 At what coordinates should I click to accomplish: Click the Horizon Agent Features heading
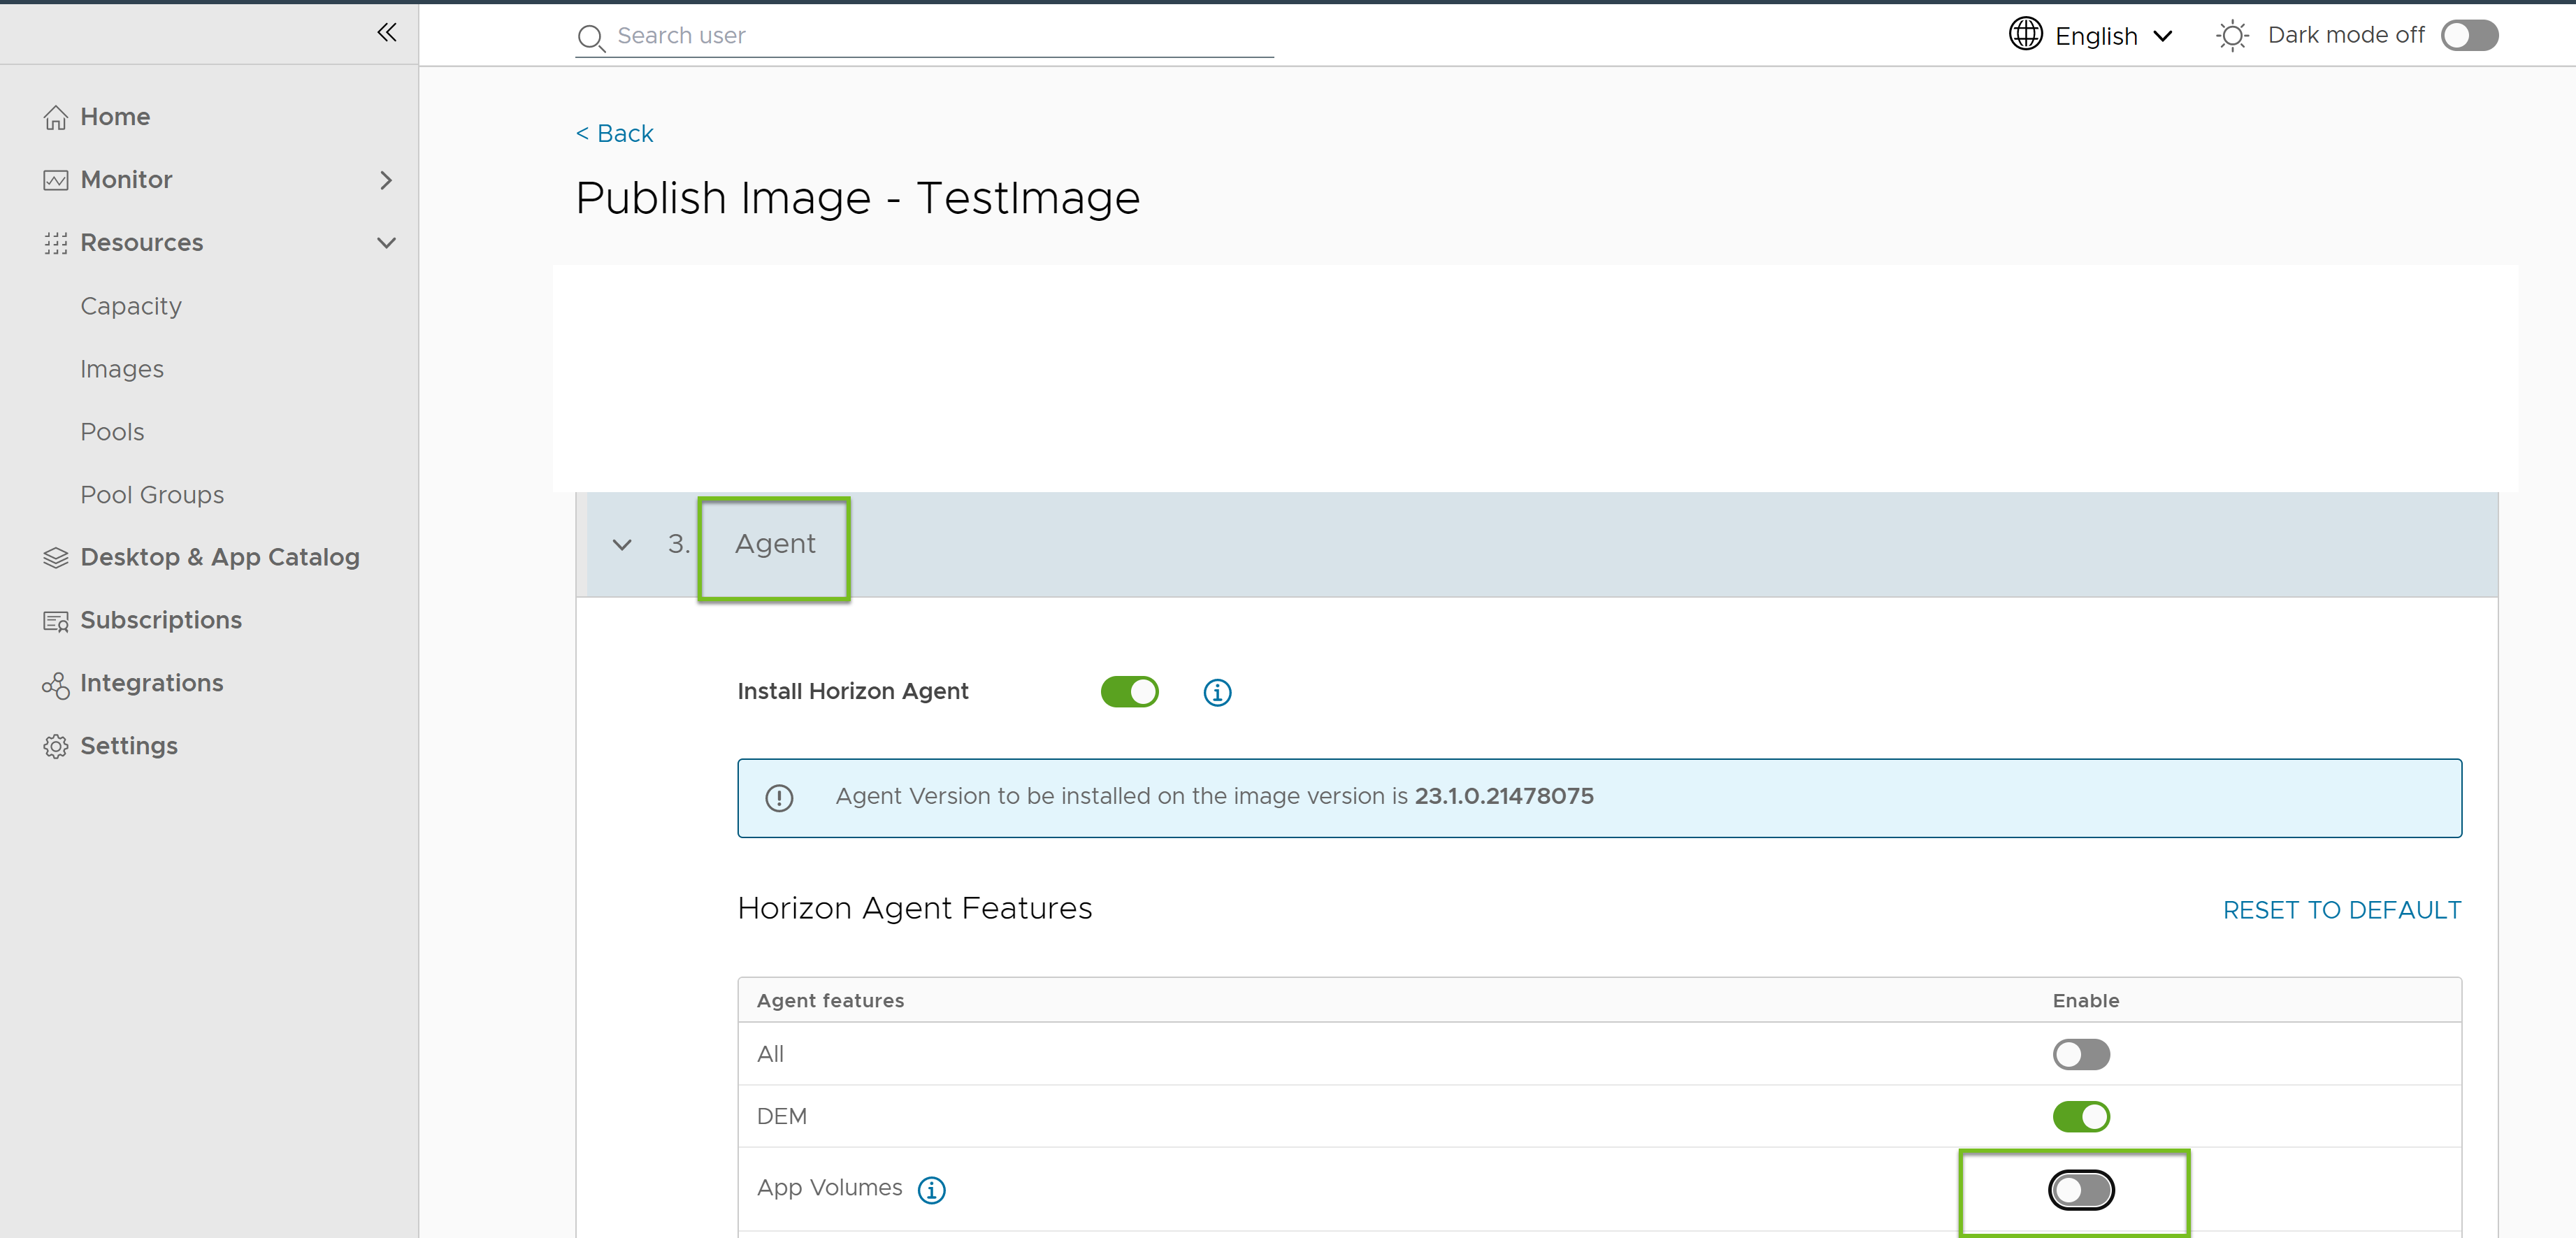pos(914,909)
